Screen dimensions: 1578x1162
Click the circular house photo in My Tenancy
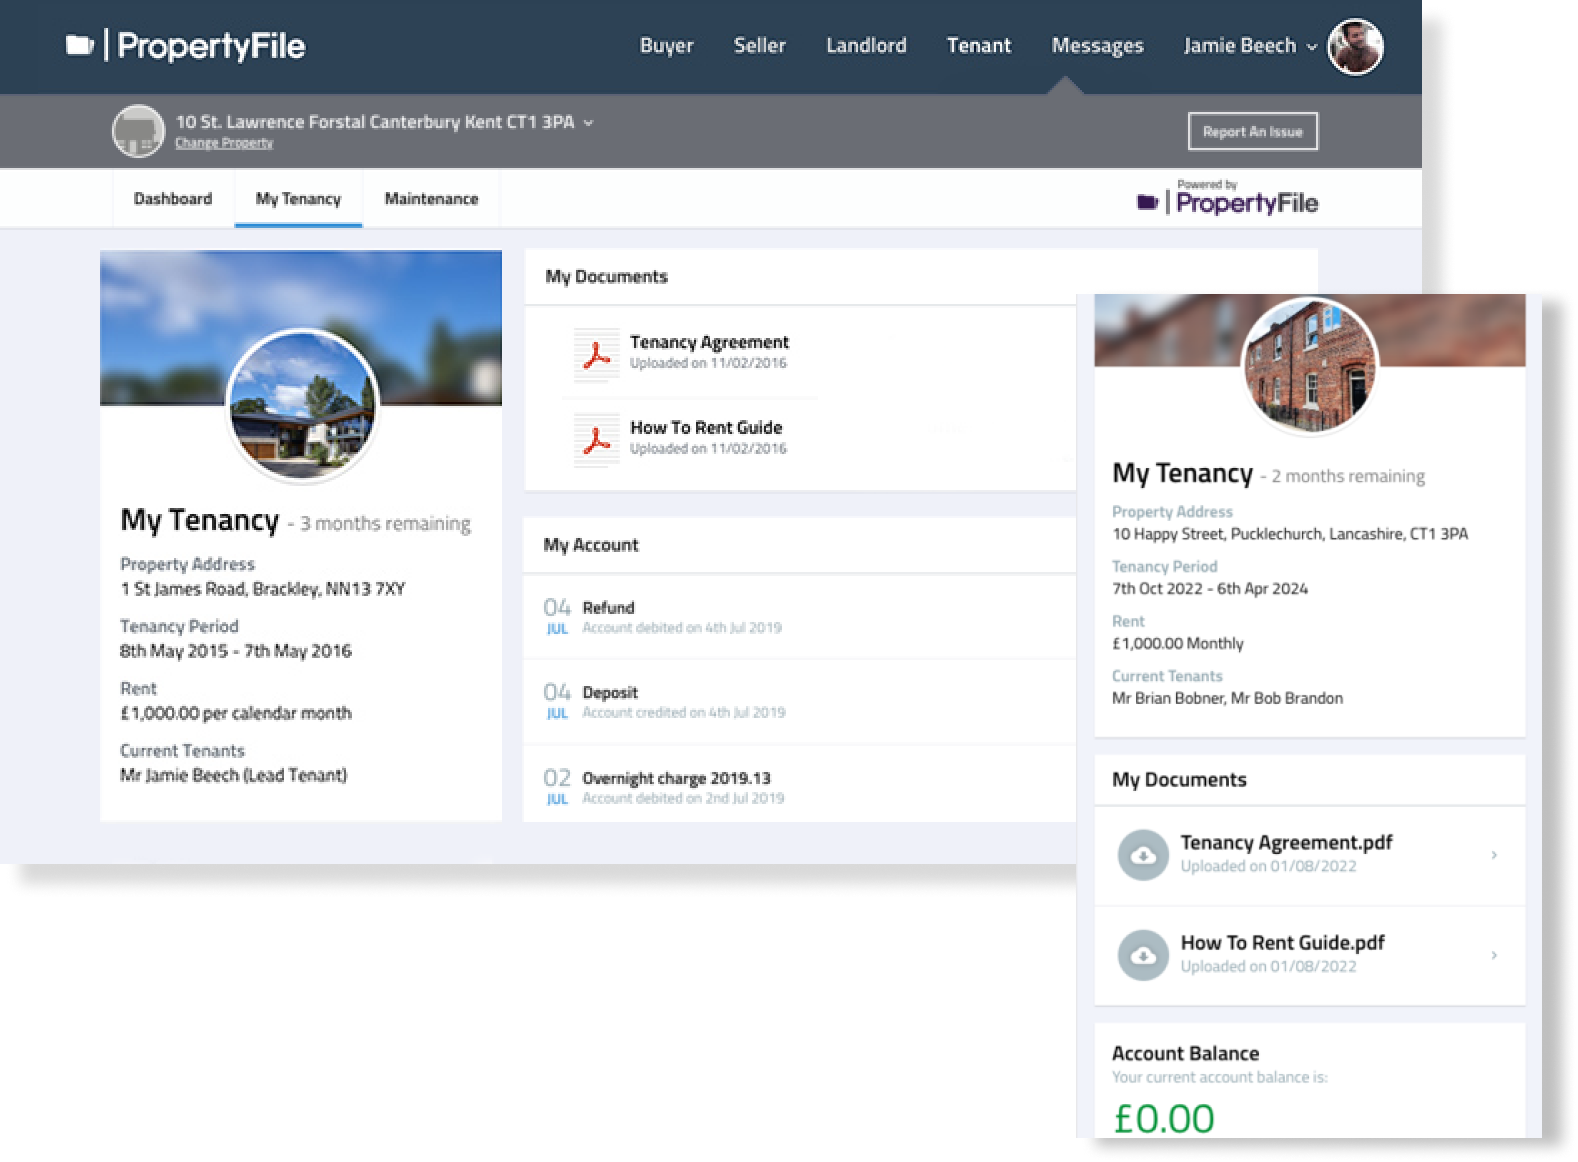(x=303, y=405)
